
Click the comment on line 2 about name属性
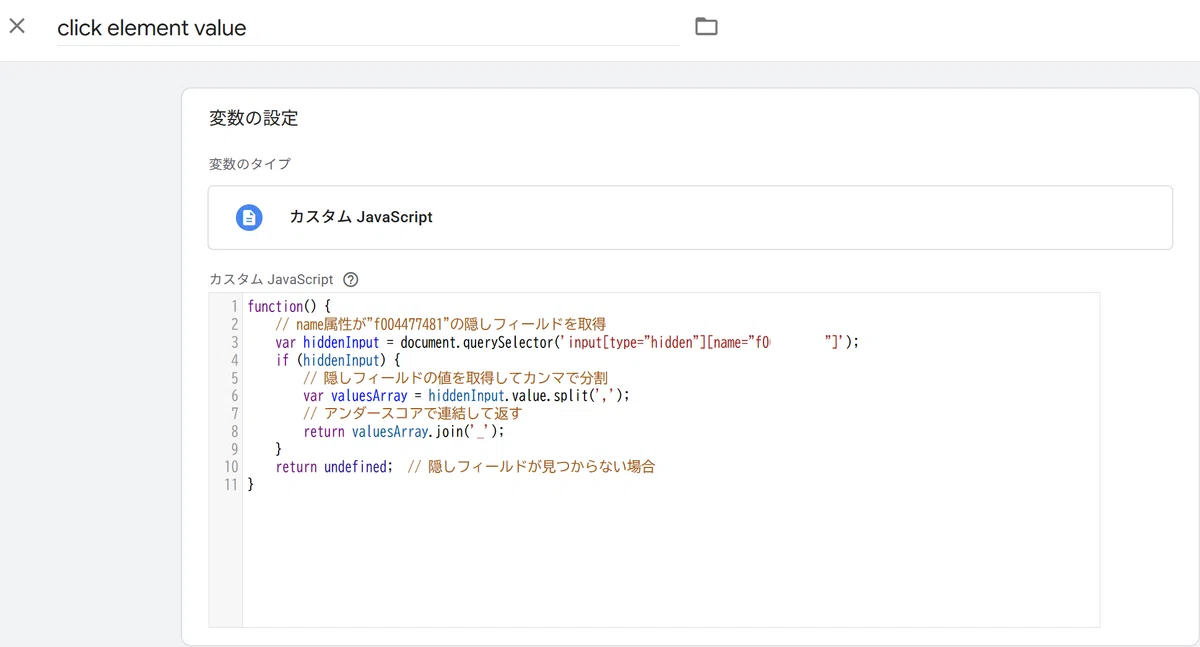coord(441,324)
